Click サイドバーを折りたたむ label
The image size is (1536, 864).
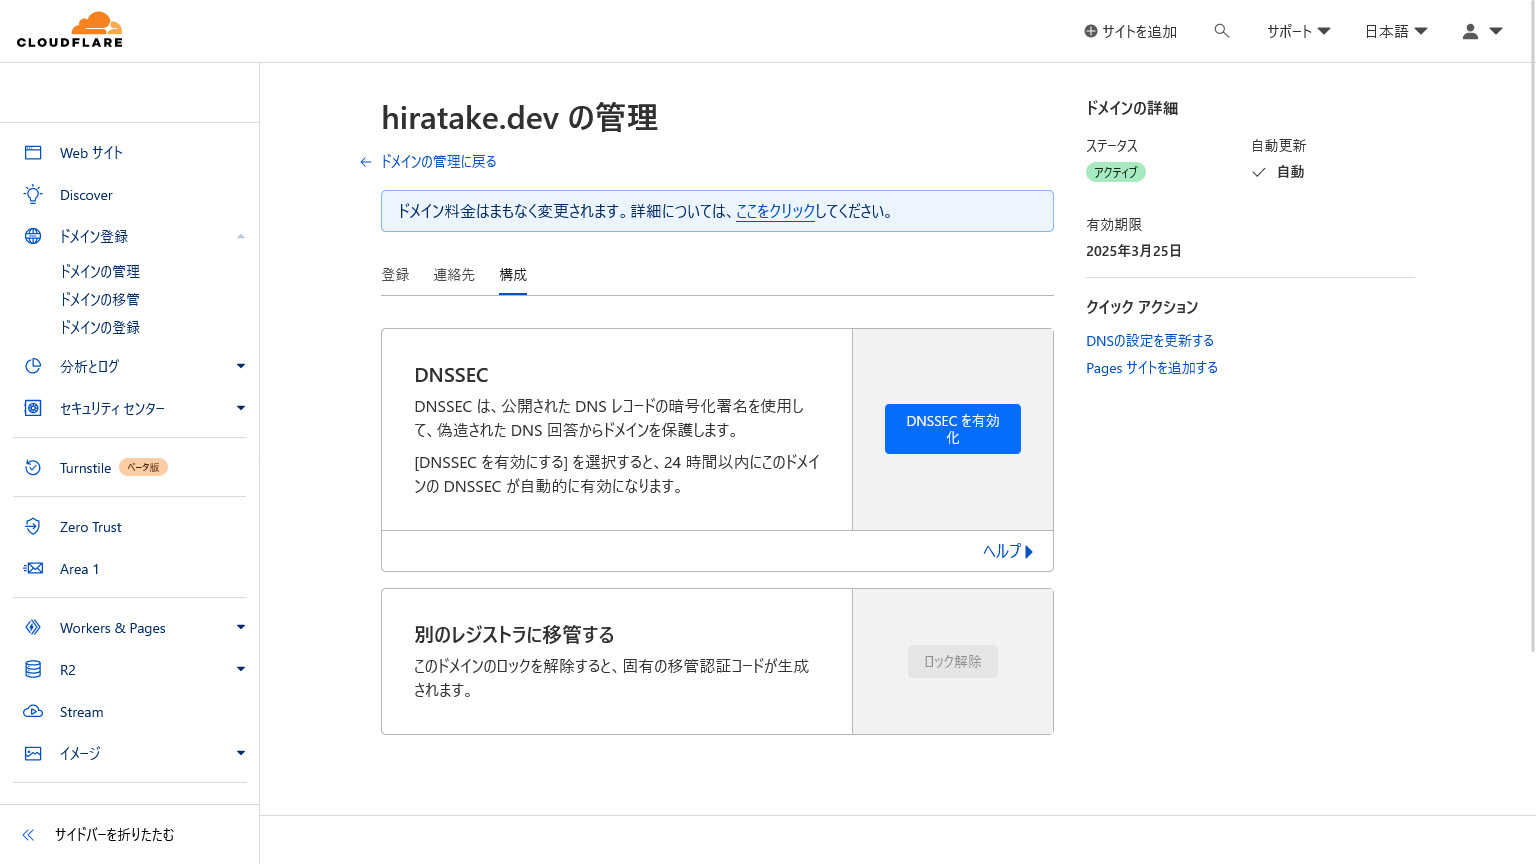tap(114, 834)
